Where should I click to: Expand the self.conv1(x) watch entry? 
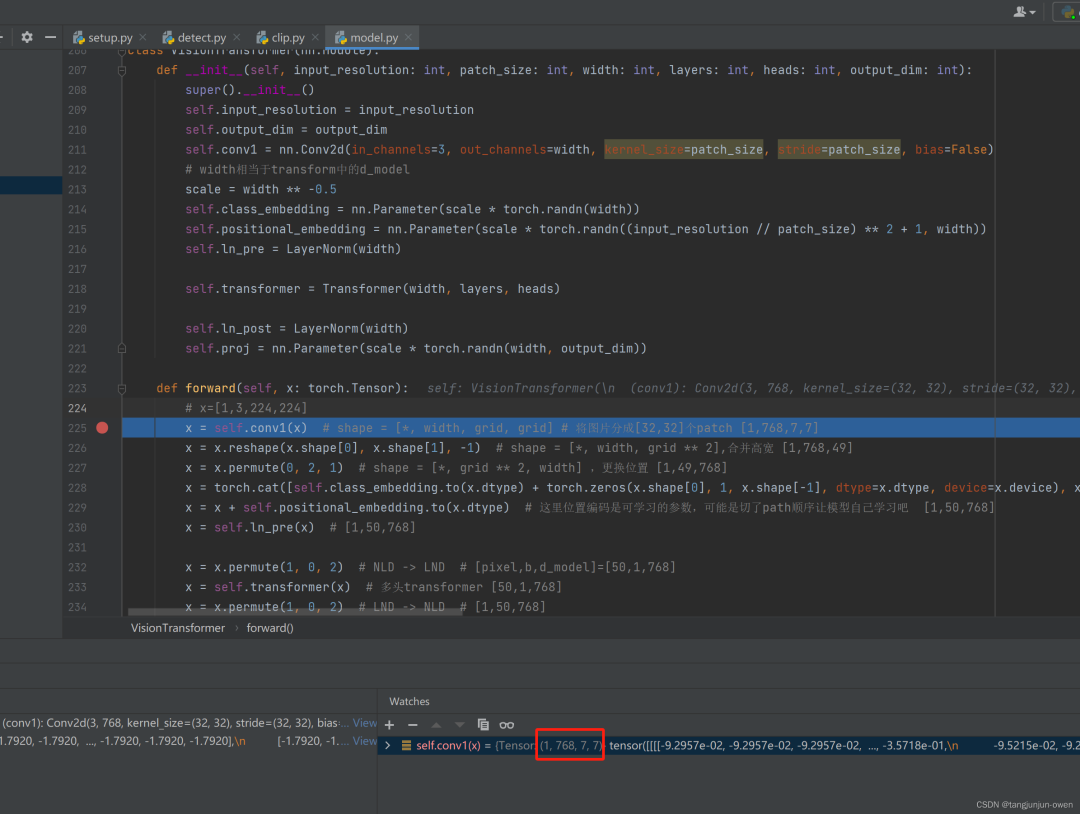388,745
